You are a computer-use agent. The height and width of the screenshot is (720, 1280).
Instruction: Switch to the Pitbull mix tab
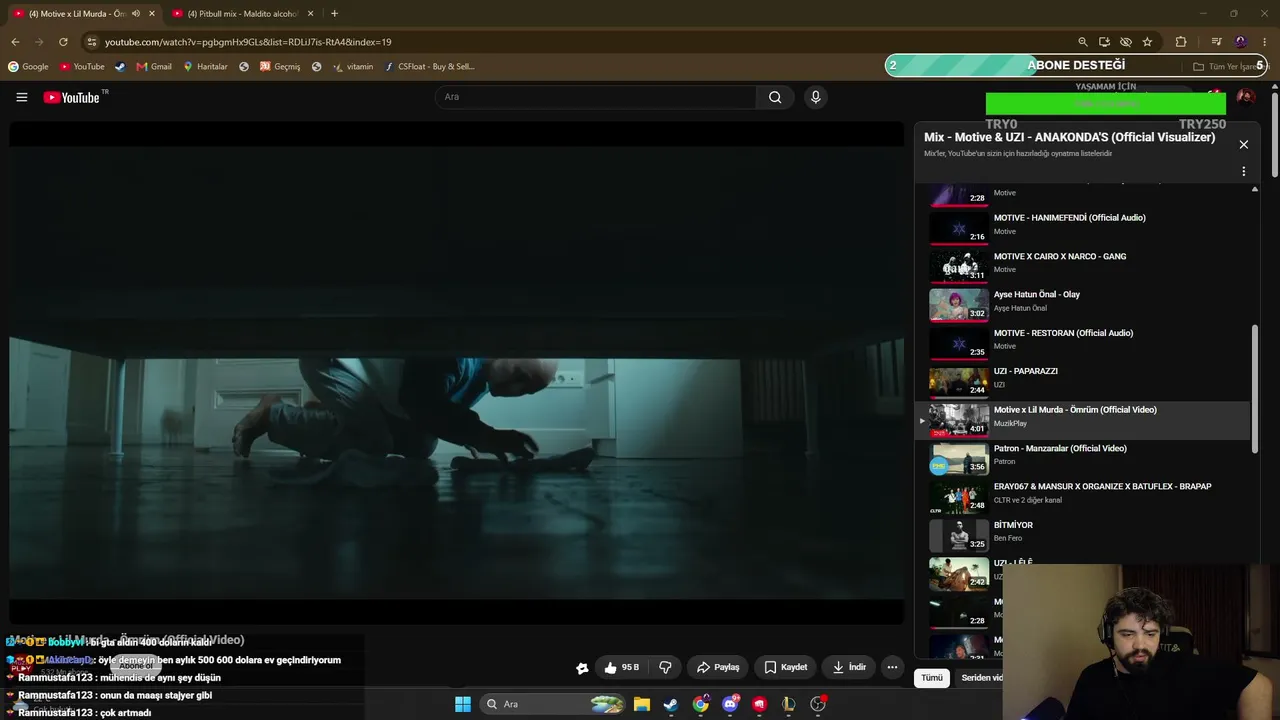coord(243,14)
